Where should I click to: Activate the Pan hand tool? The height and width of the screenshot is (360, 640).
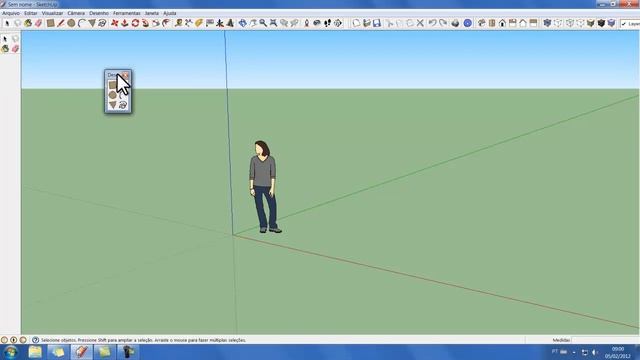click(x=253, y=23)
